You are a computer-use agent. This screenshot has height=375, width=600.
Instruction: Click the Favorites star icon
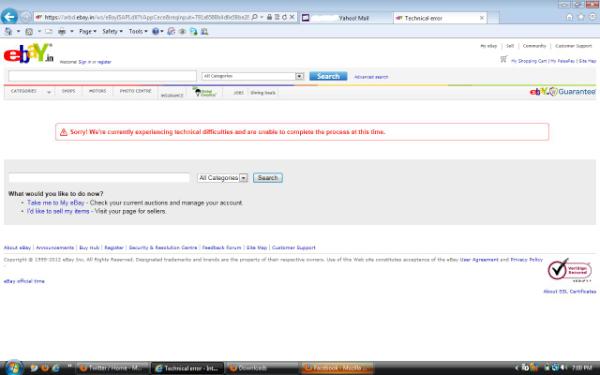pos(581,17)
